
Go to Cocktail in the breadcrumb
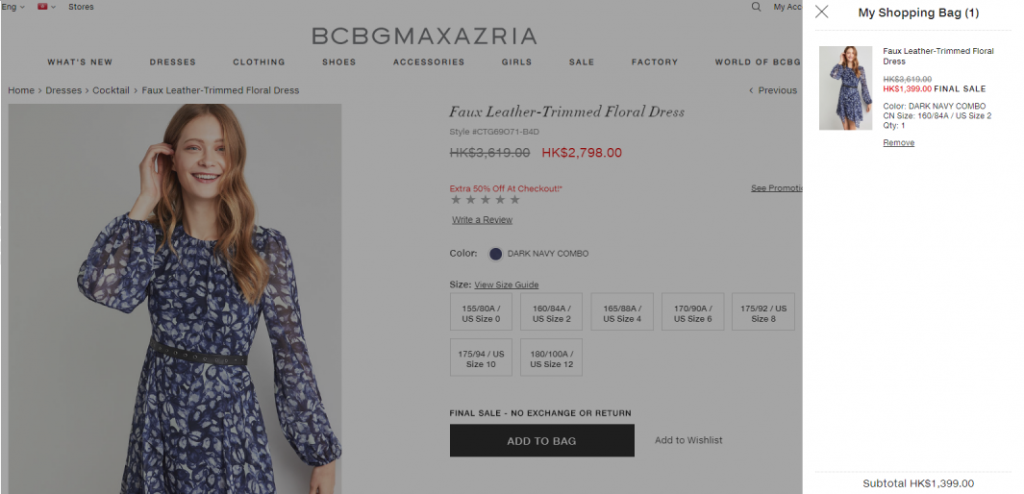click(x=111, y=90)
